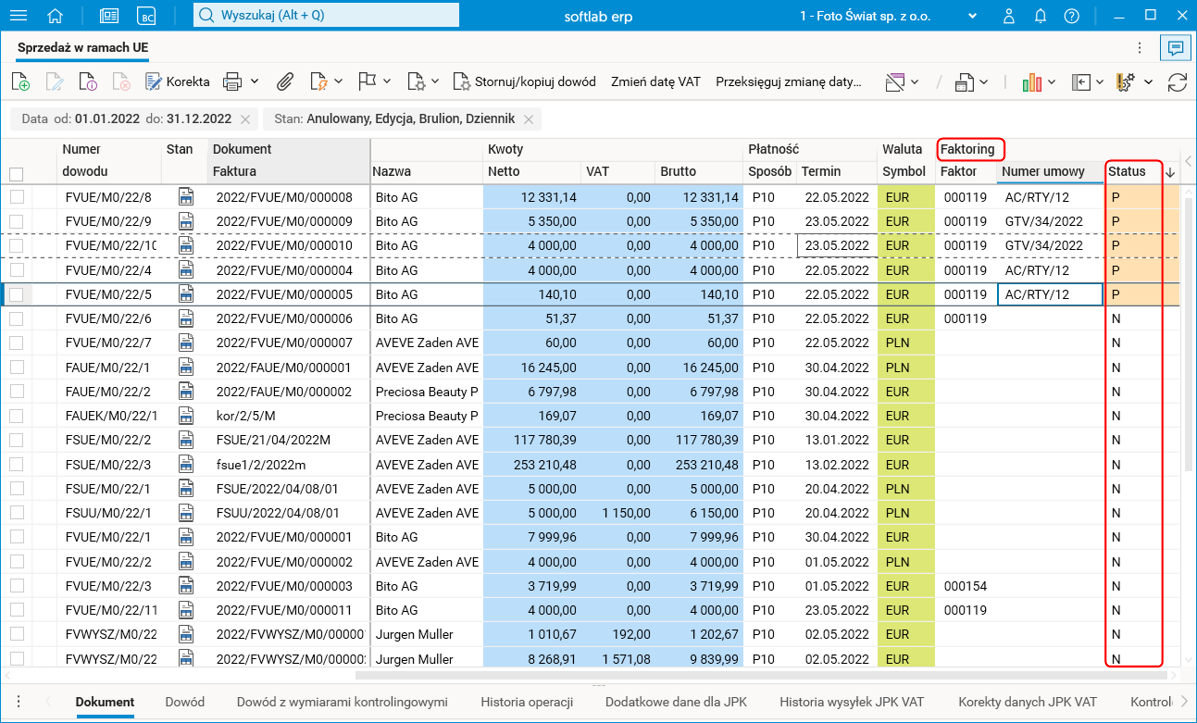Expand the chart icon dropdown arrow
The image size is (1197, 723).
coord(1054,82)
